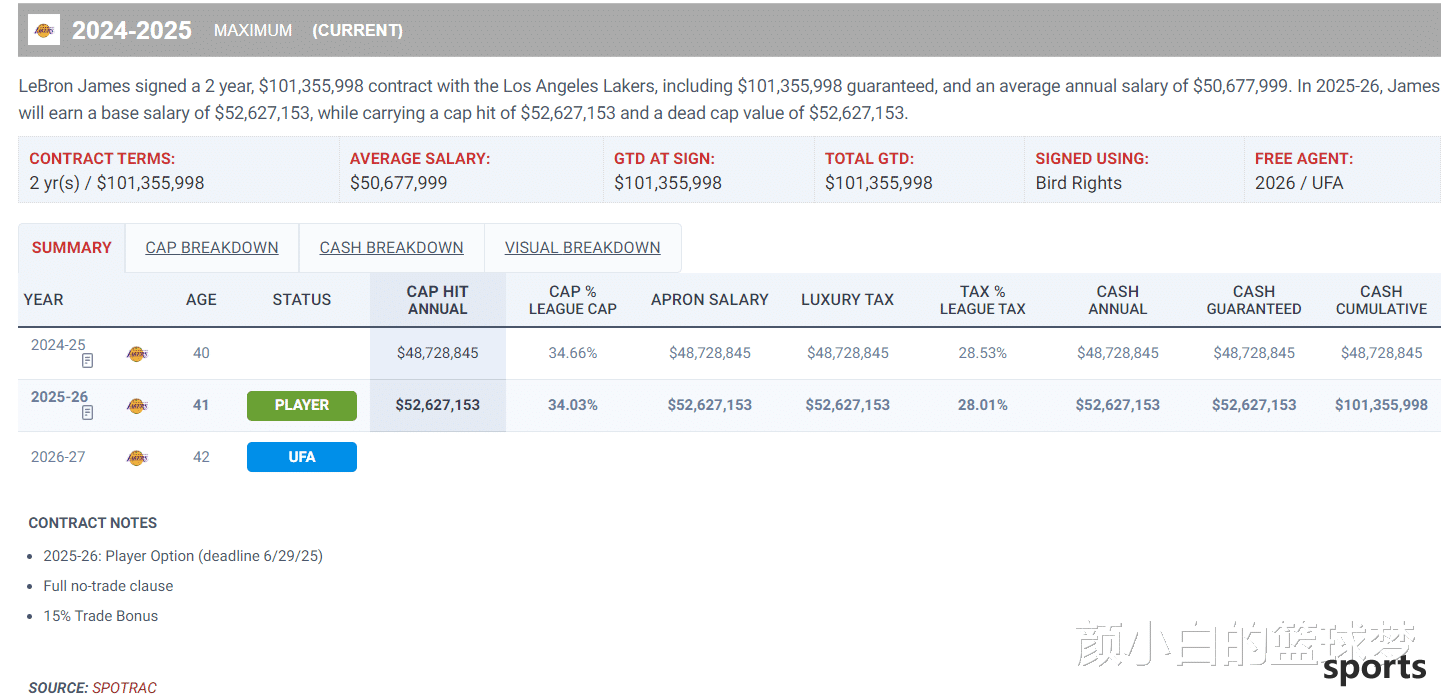Image resolution: width=1441 pixels, height=699 pixels.
Task: Show the Visual Breakdown tab
Action: (x=582, y=248)
